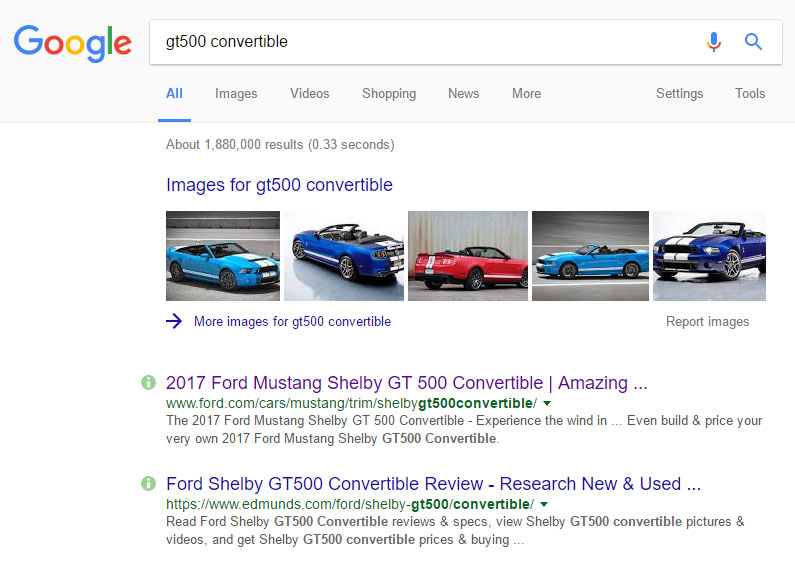Switch to the Images tab
This screenshot has width=795, height=576.
[236, 94]
